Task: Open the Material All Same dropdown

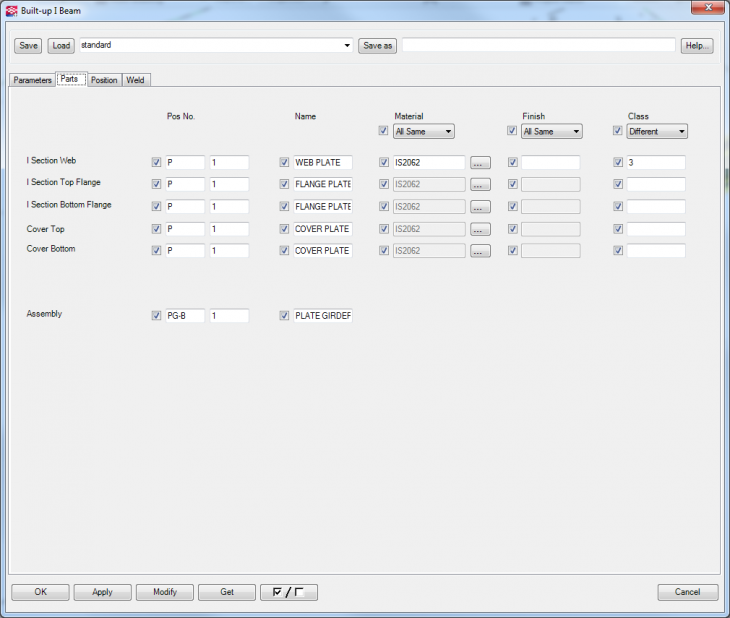Action: click(424, 131)
